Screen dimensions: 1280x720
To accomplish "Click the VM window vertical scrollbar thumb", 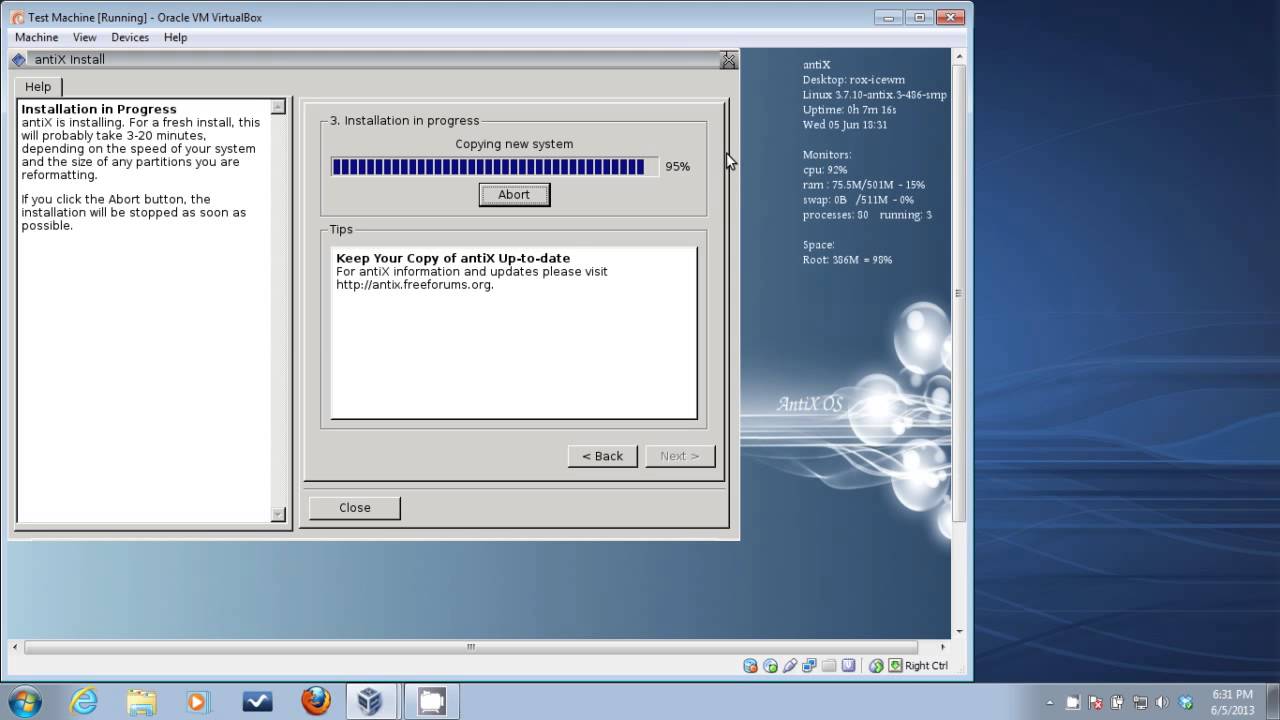I will pyautogui.click(x=958, y=293).
